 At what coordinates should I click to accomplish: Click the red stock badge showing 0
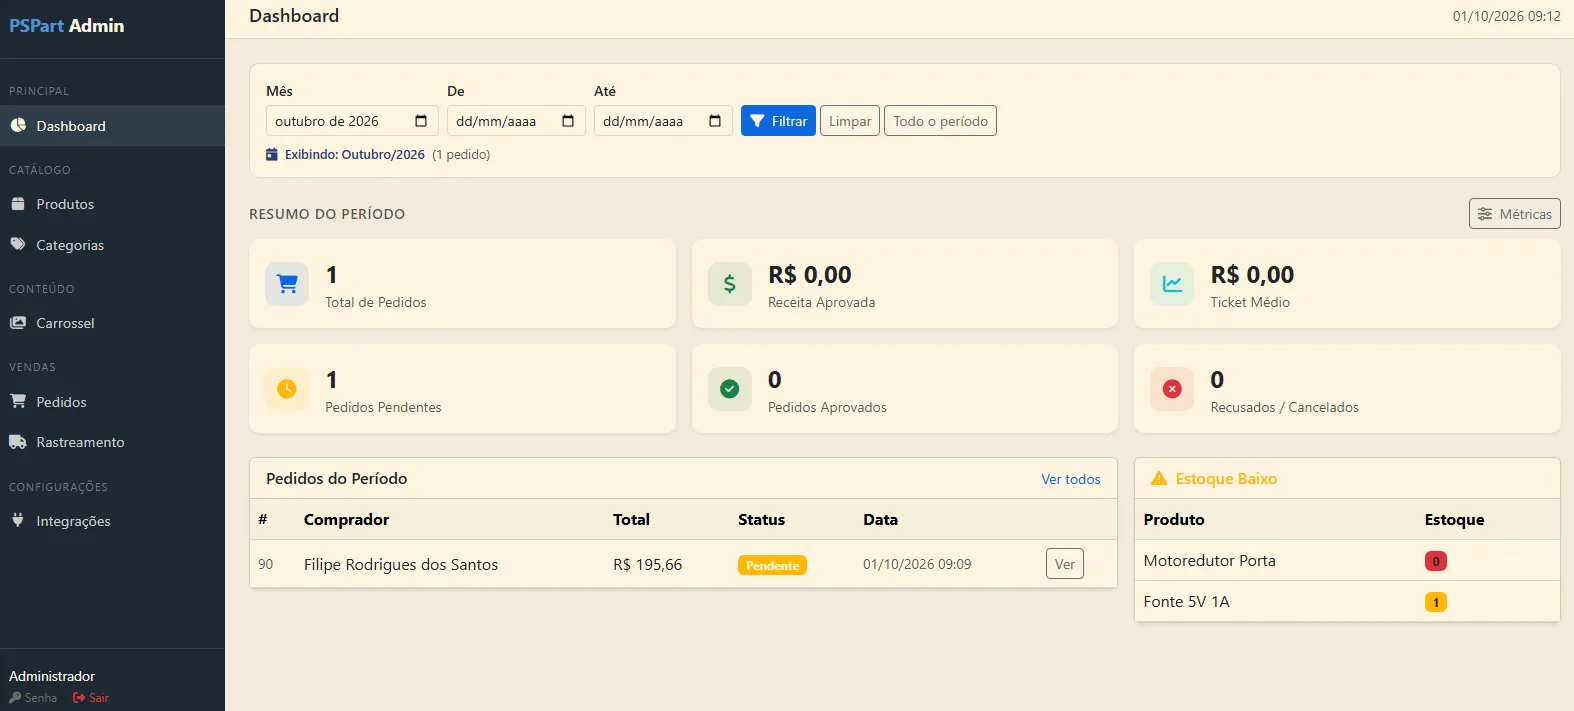1436,561
